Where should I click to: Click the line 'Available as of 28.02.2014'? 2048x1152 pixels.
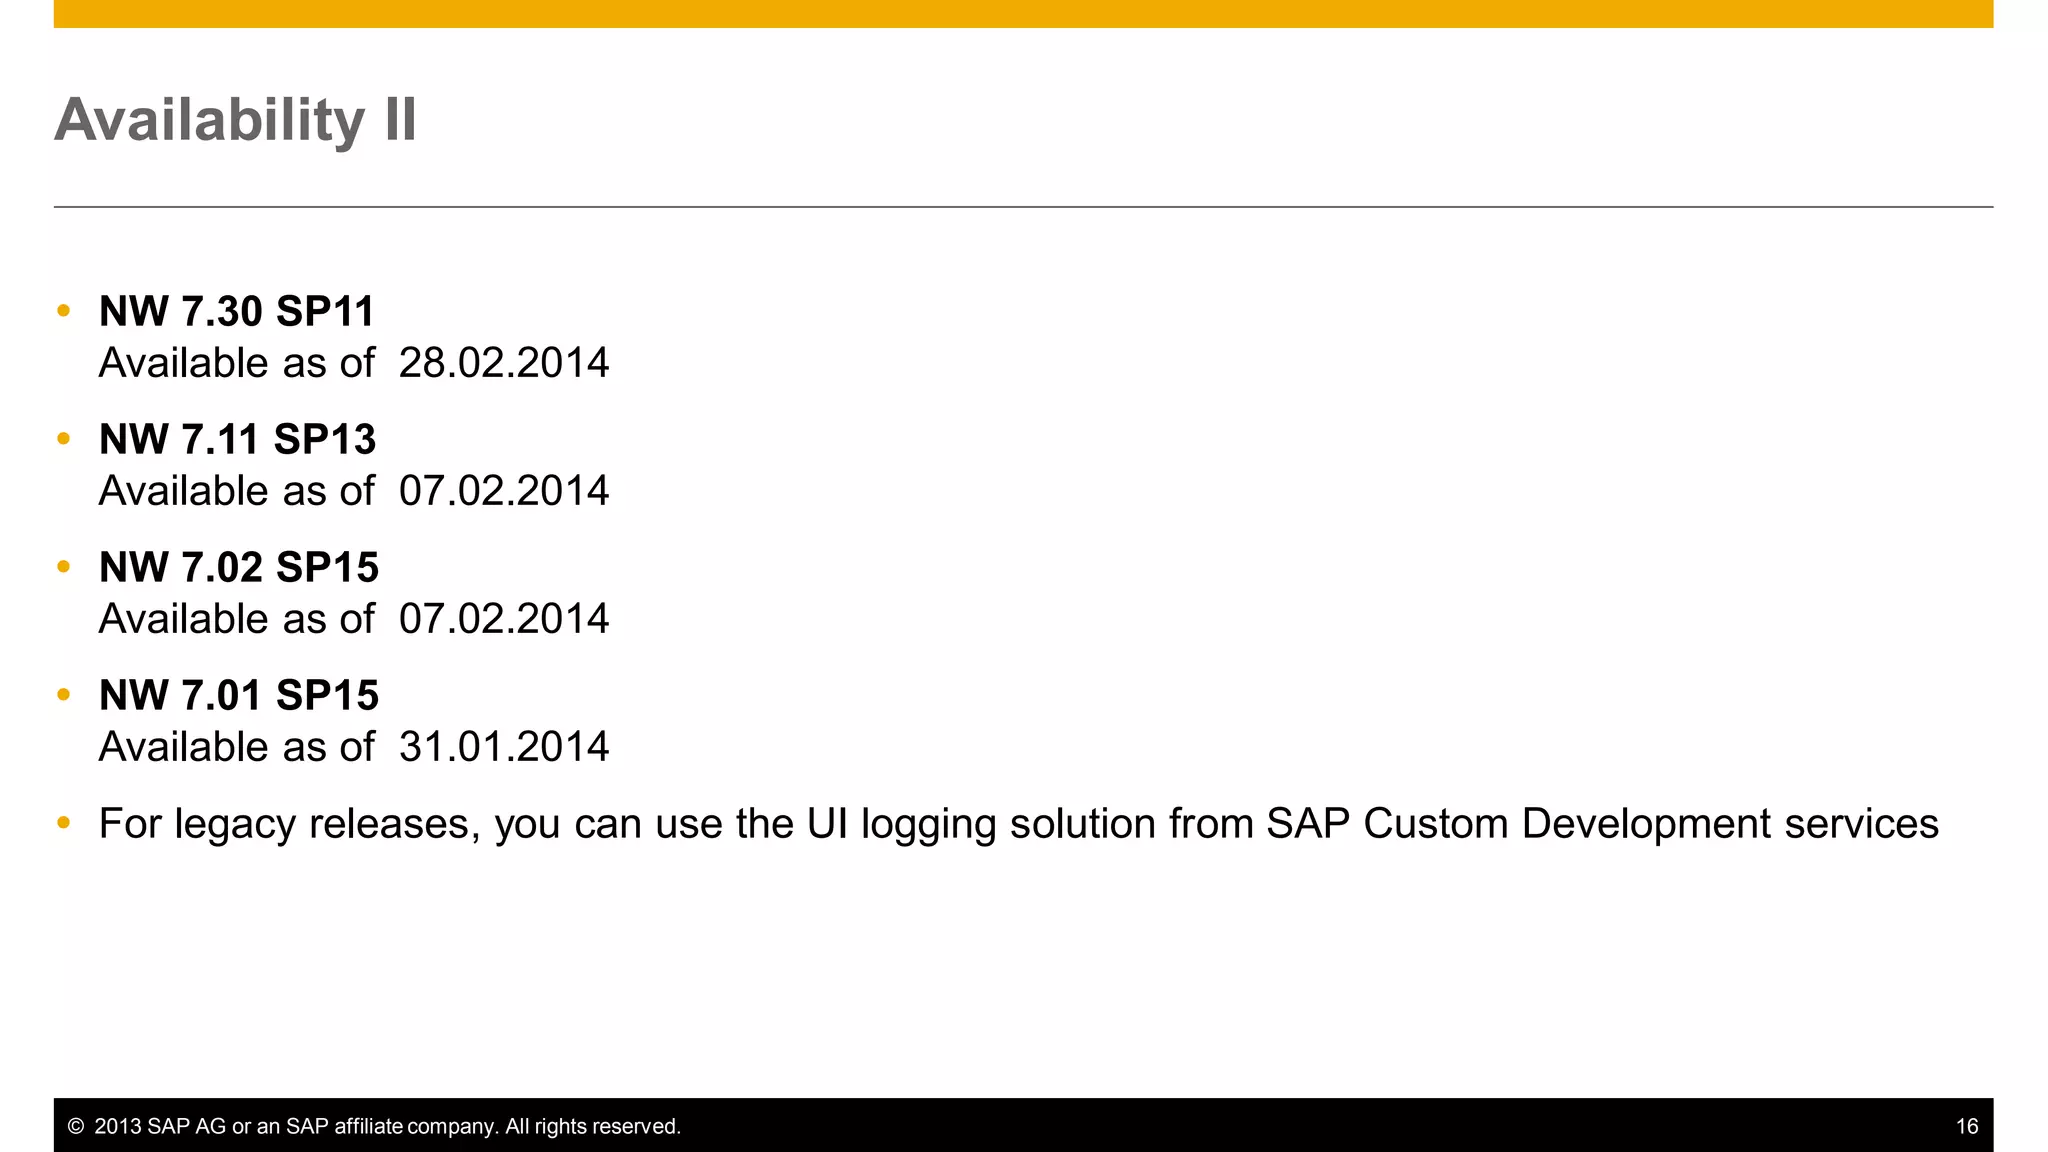tap(354, 362)
